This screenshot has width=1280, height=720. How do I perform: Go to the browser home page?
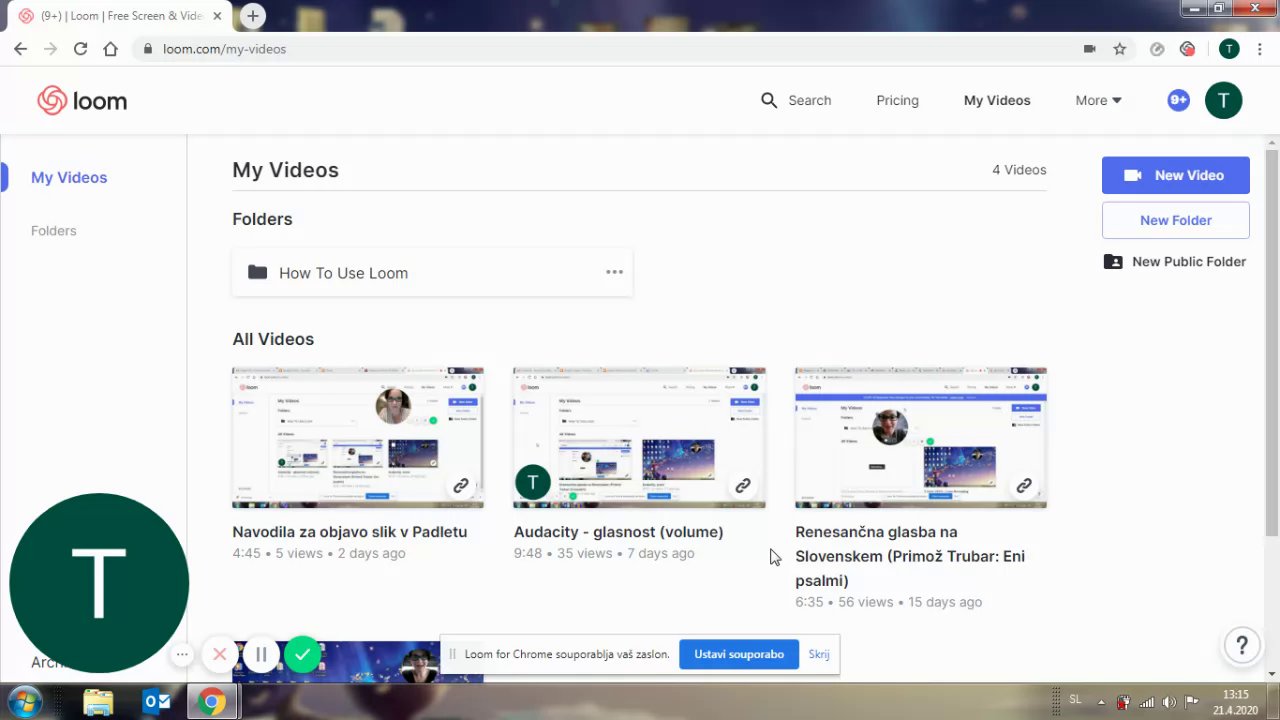click(x=110, y=49)
